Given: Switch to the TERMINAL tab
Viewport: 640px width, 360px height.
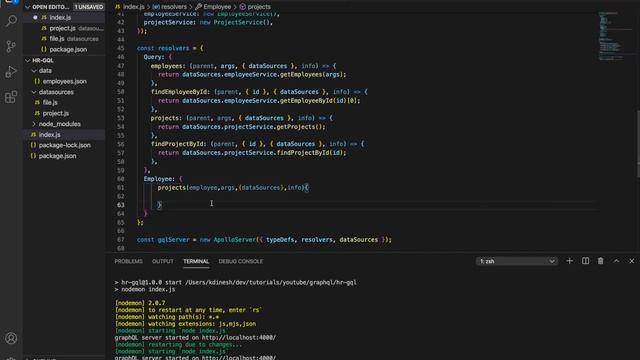Looking at the screenshot, I should tap(196, 261).
